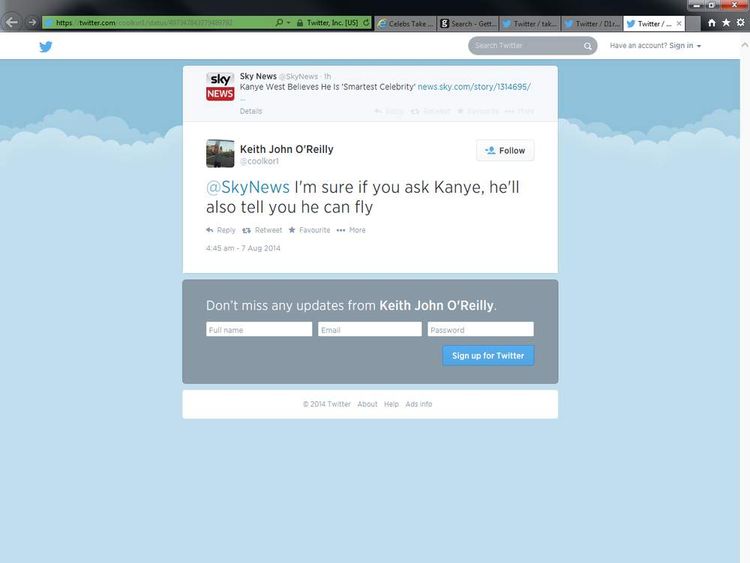Image resolution: width=750 pixels, height=563 pixels.
Task: Reply to Keith John O'Reilly's tweet
Action: [x=221, y=230]
